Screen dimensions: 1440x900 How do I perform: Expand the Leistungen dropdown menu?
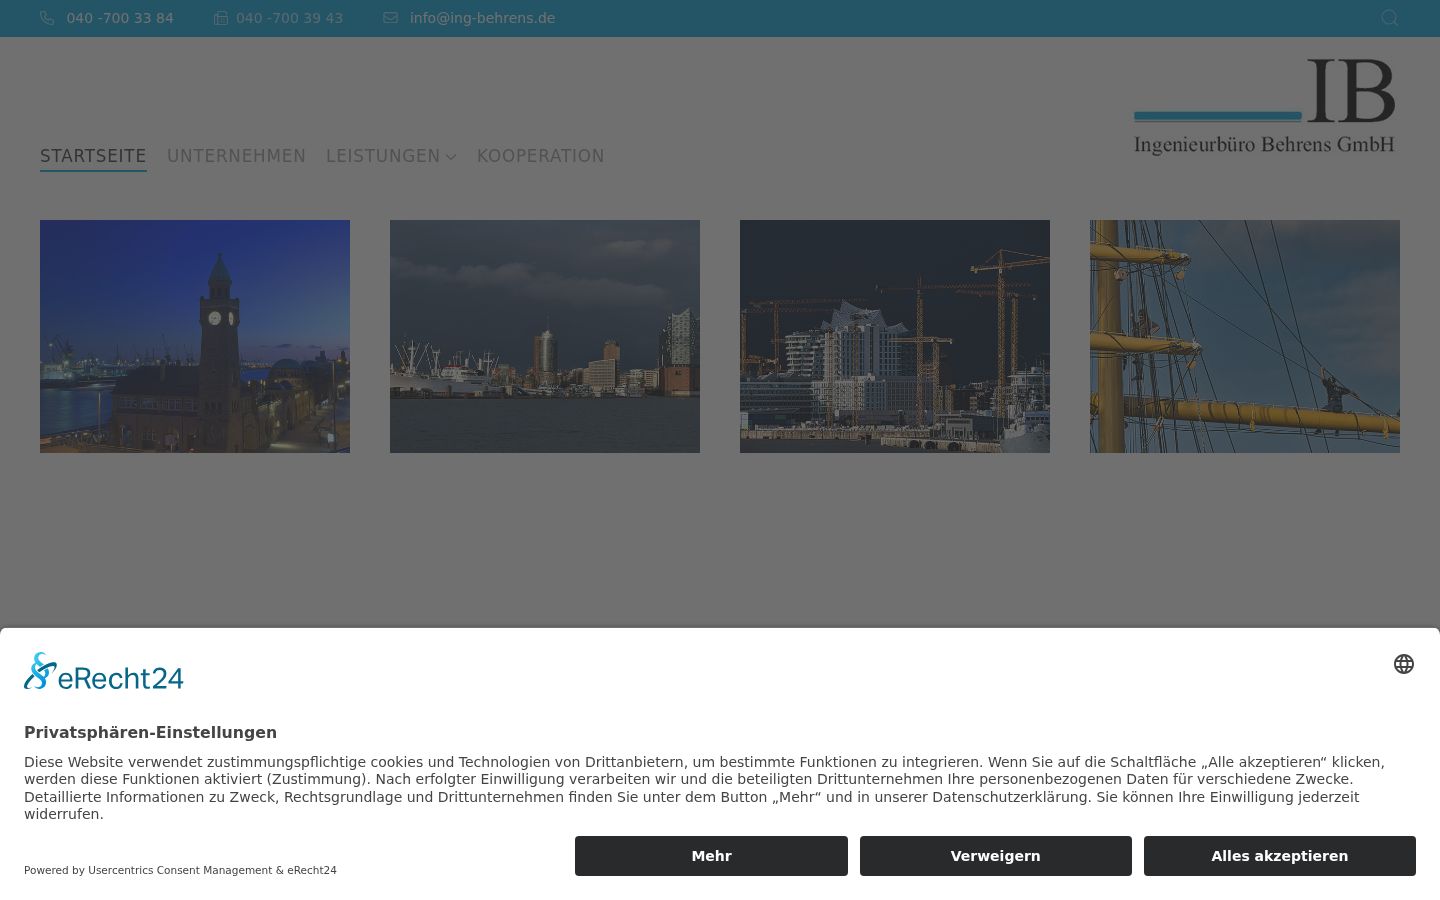point(391,156)
